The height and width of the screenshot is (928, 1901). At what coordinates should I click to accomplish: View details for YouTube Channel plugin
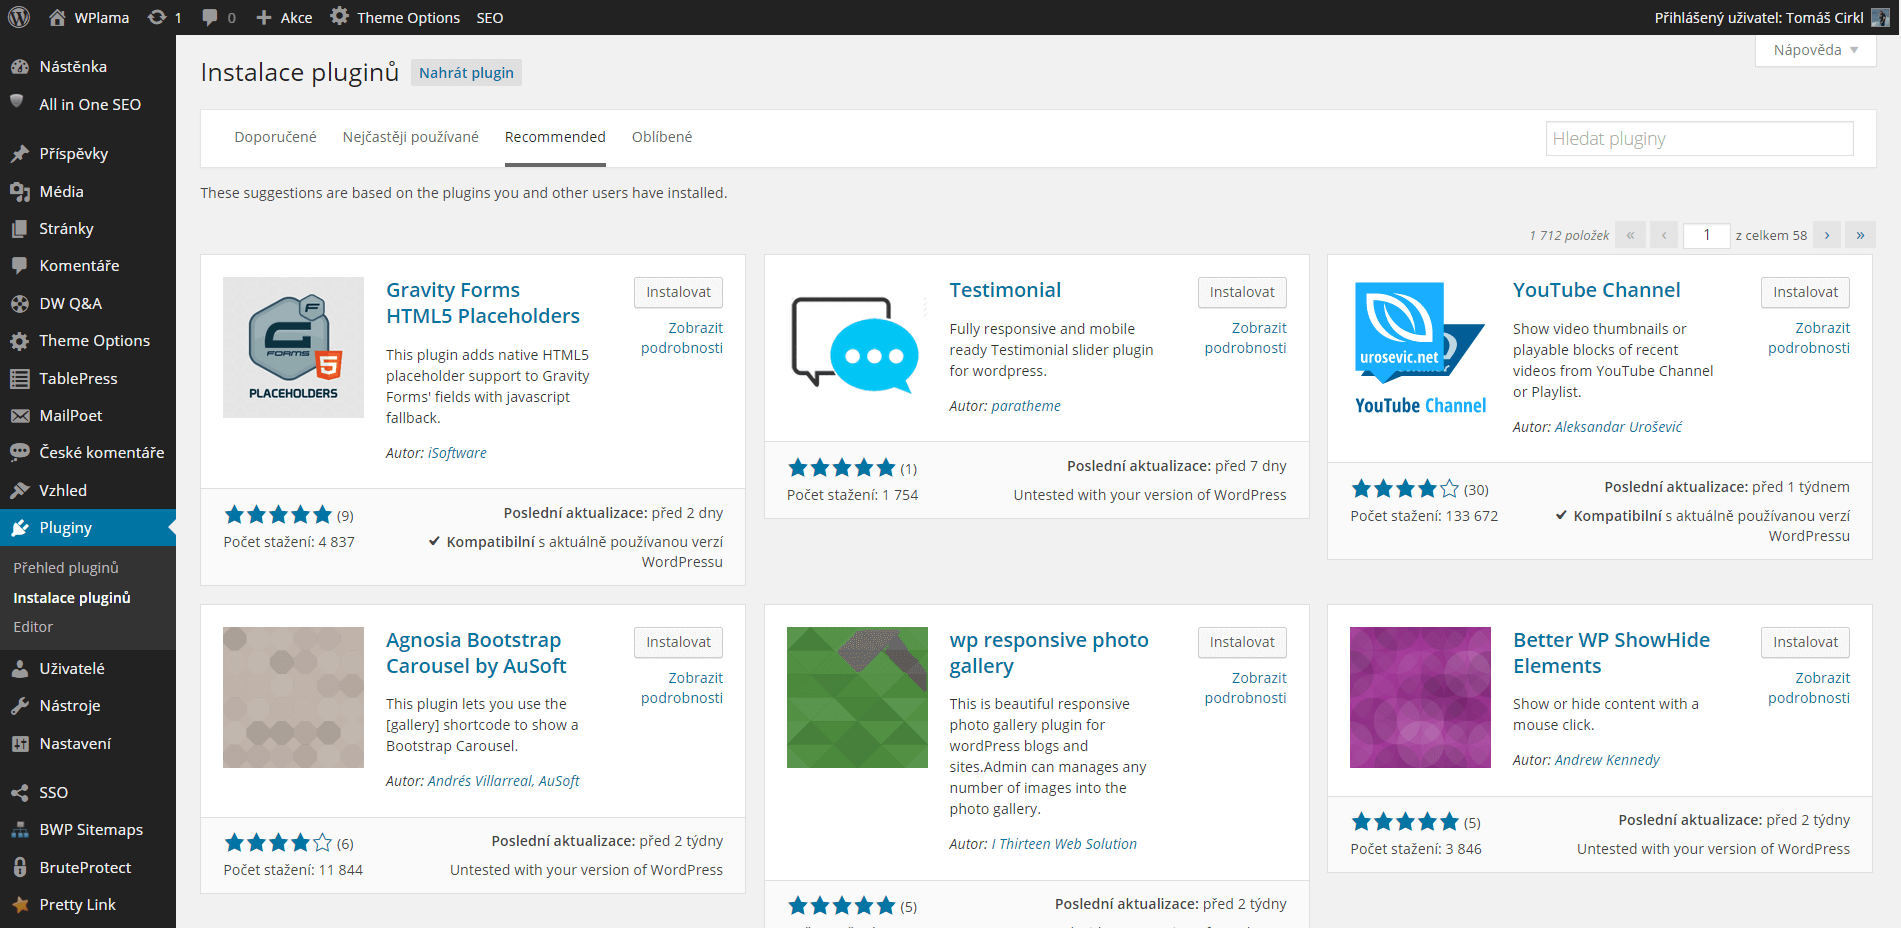tap(1809, 338)
